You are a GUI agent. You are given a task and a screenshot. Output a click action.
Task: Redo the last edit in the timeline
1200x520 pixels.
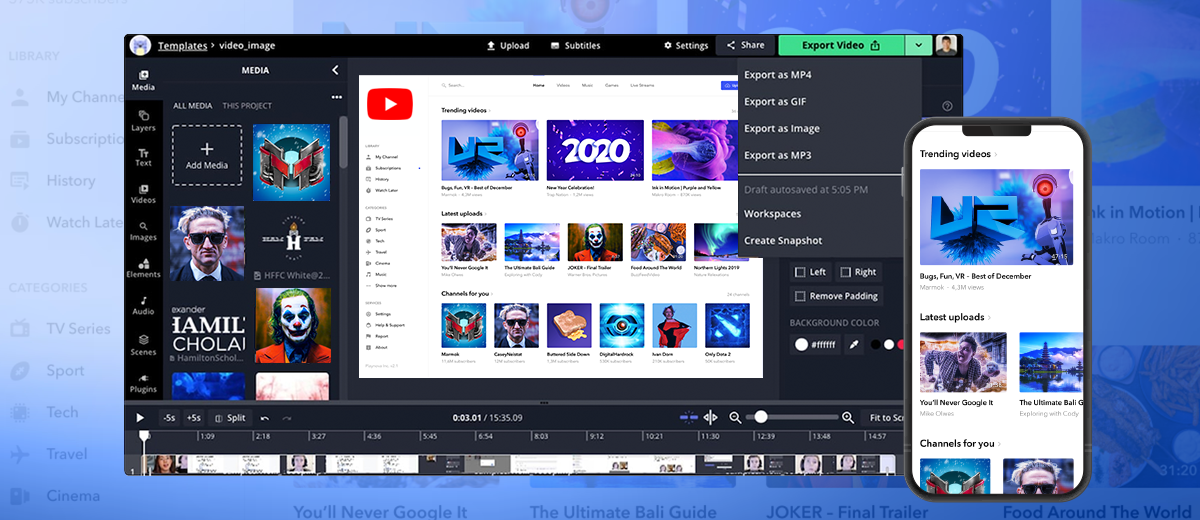pos(287,418)
